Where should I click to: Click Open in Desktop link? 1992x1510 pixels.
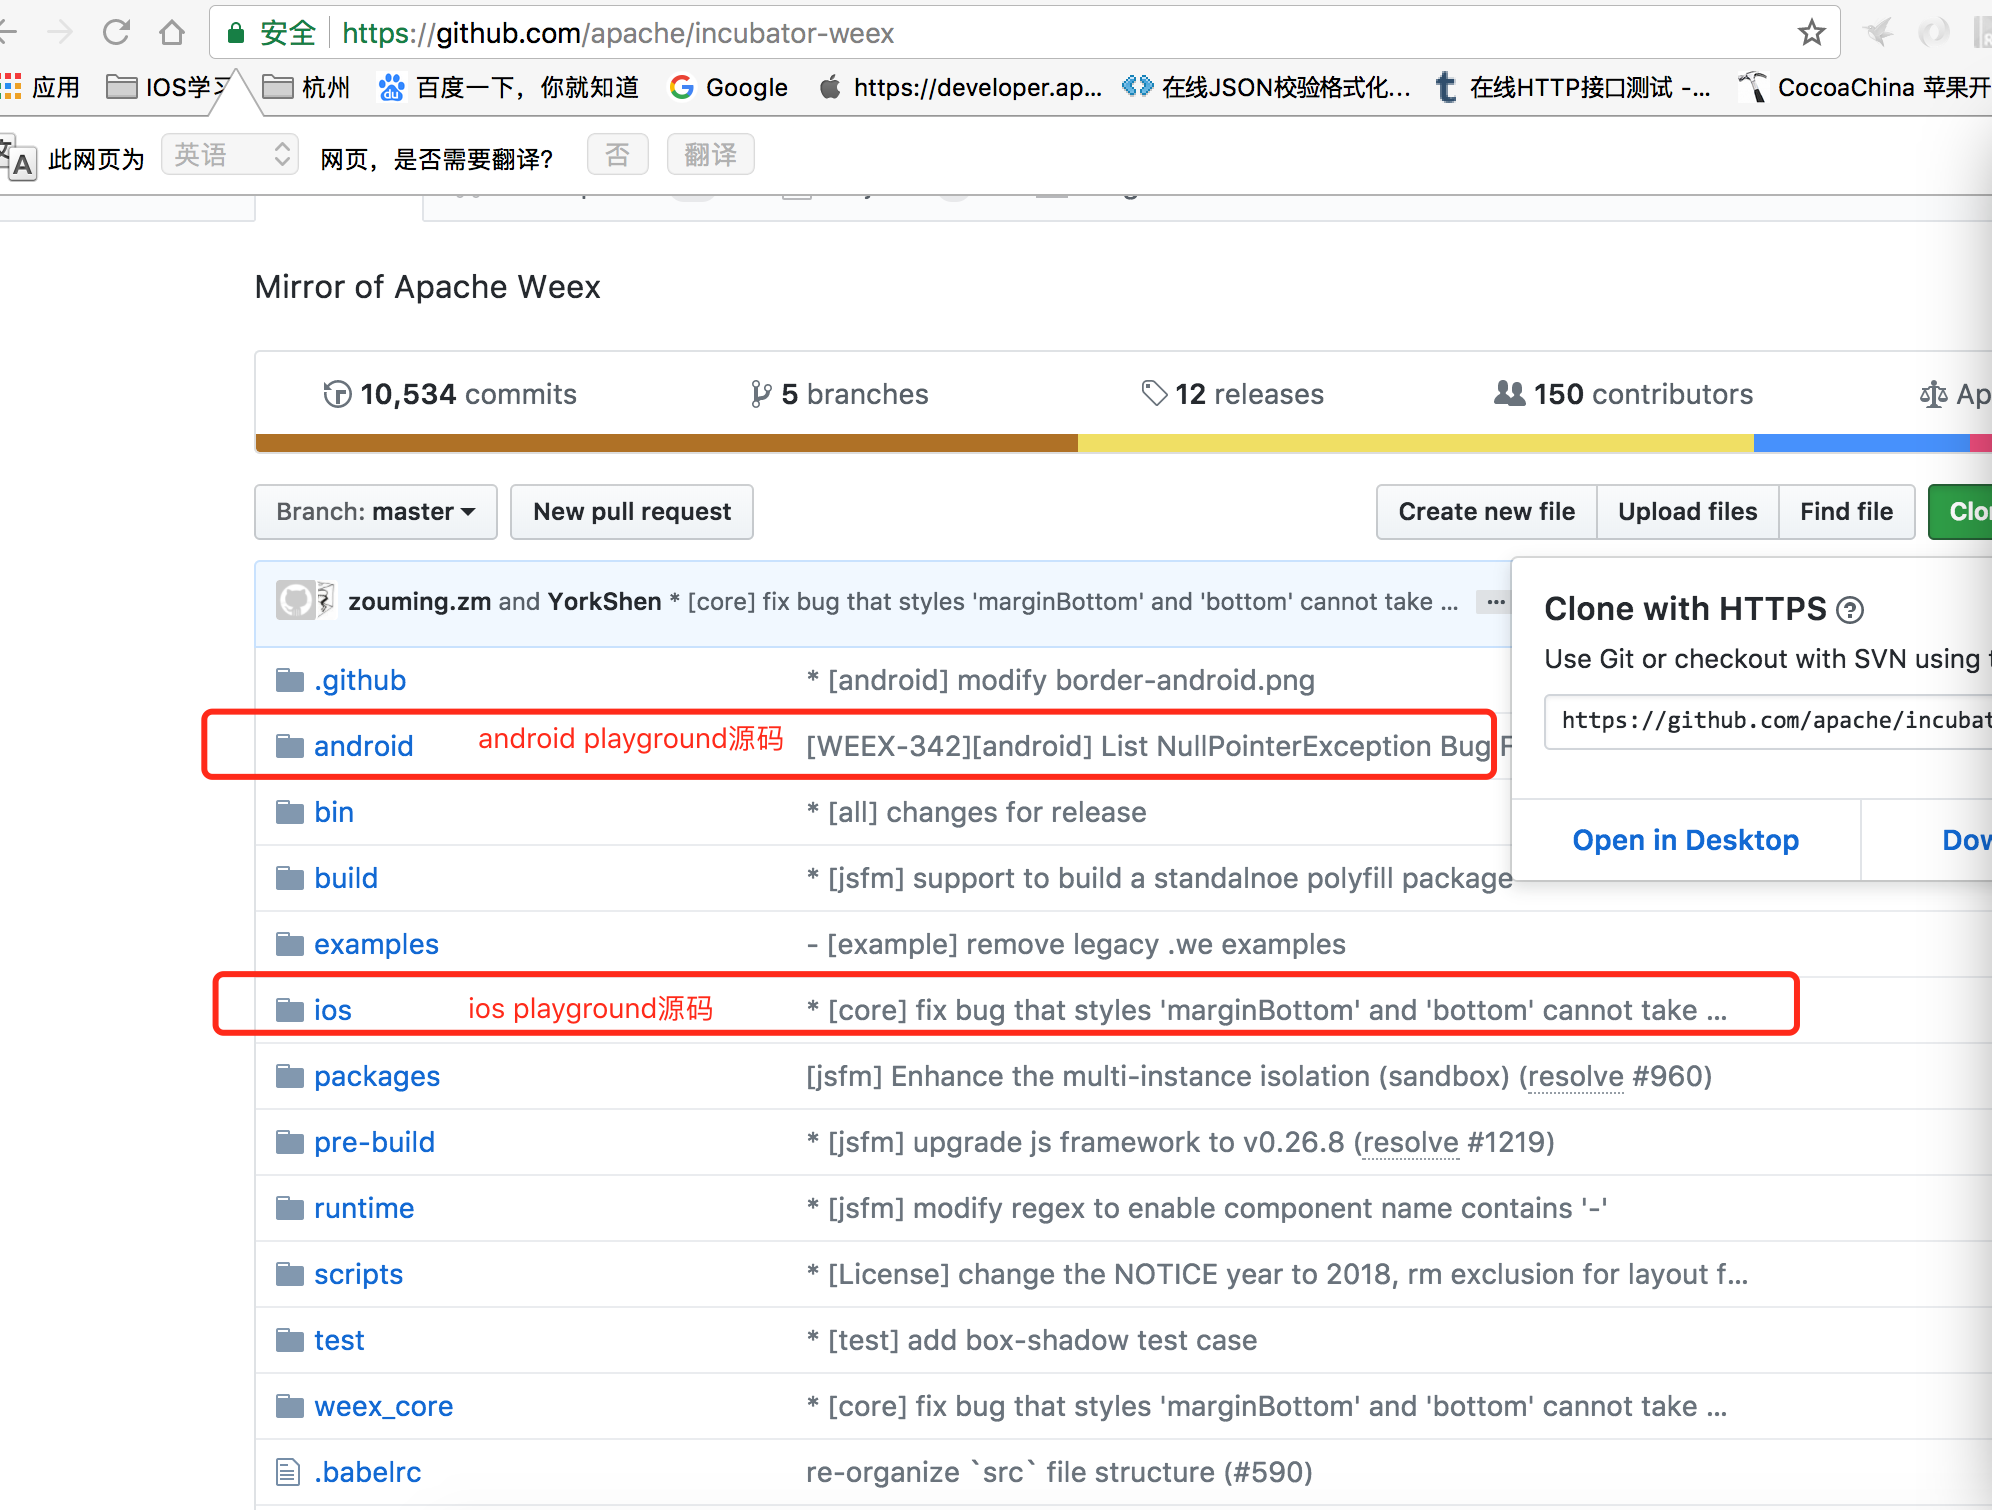[x=1685, y=840]
